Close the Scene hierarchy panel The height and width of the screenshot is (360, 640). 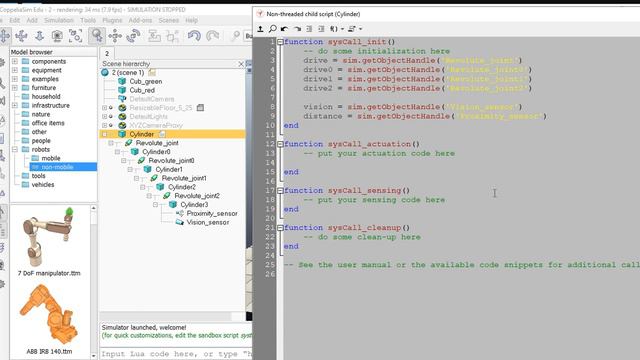click(241, 64)
